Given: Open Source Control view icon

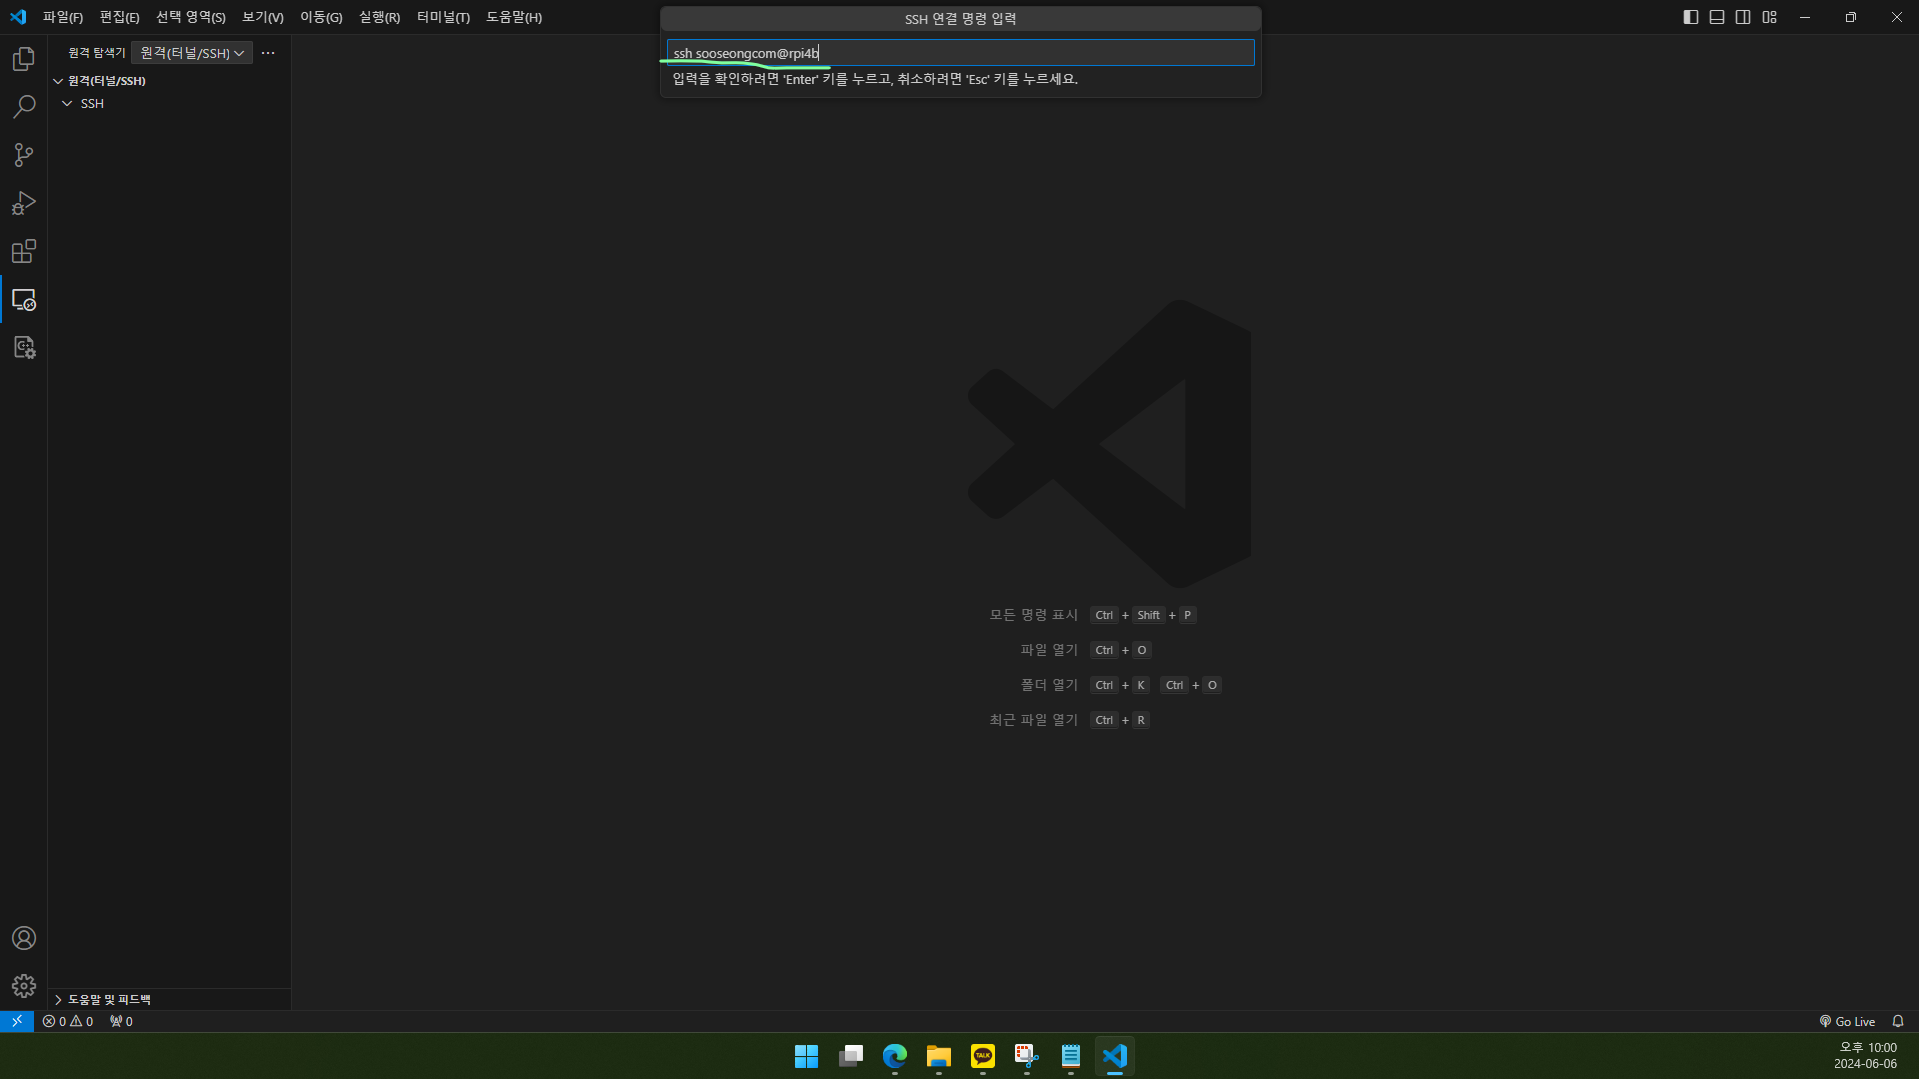Looking at the screenshot, I should [x=24, y=155].
